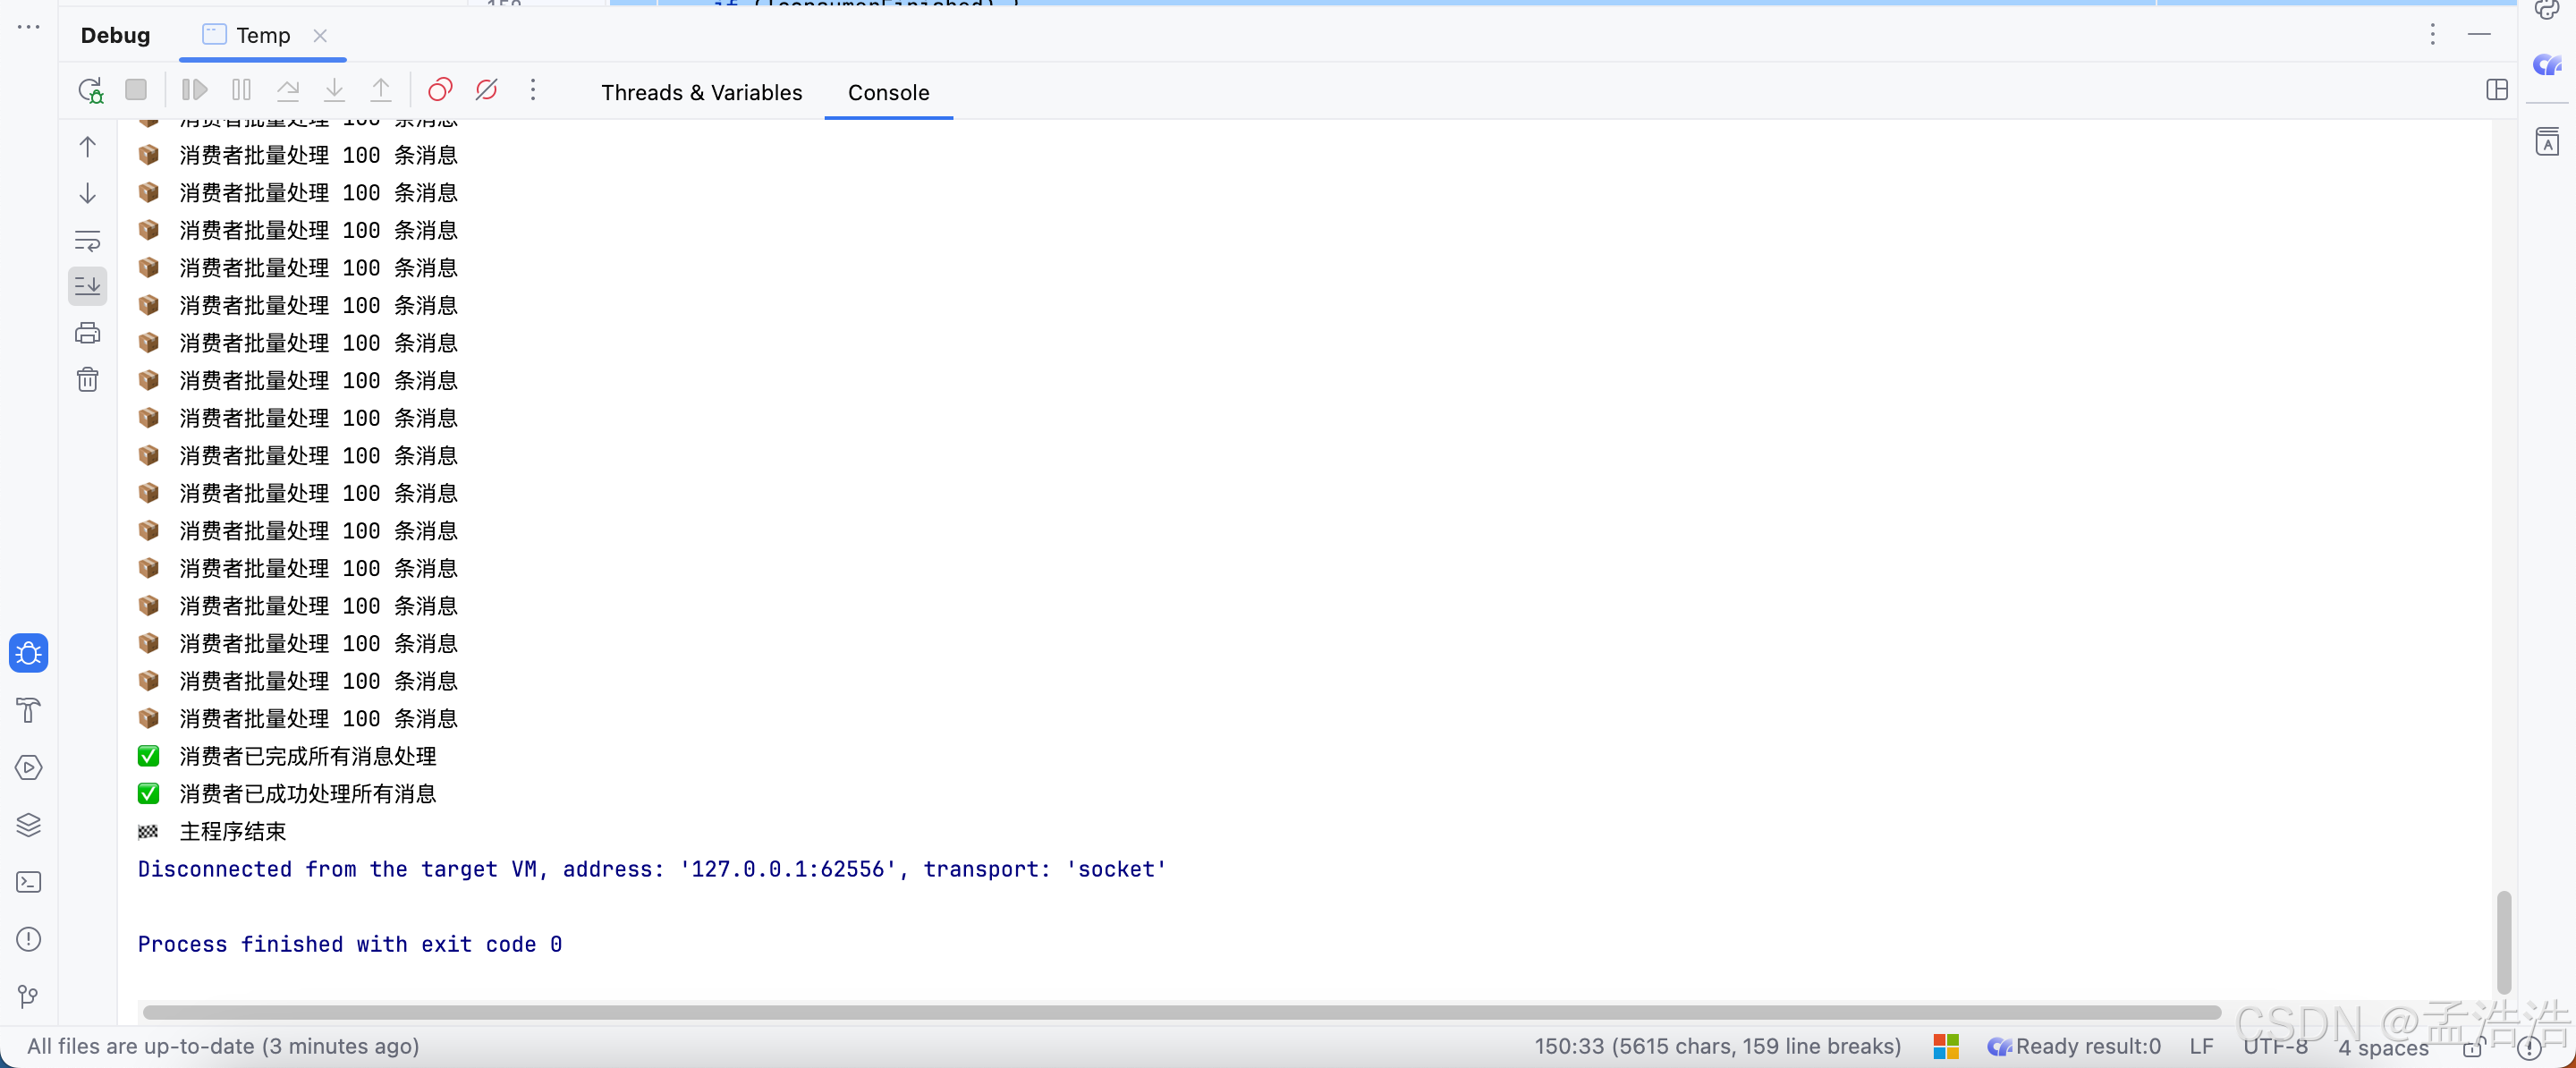Toggle scroll to end of console
Screen dimensions: 2576x1068
pos(88,286)
